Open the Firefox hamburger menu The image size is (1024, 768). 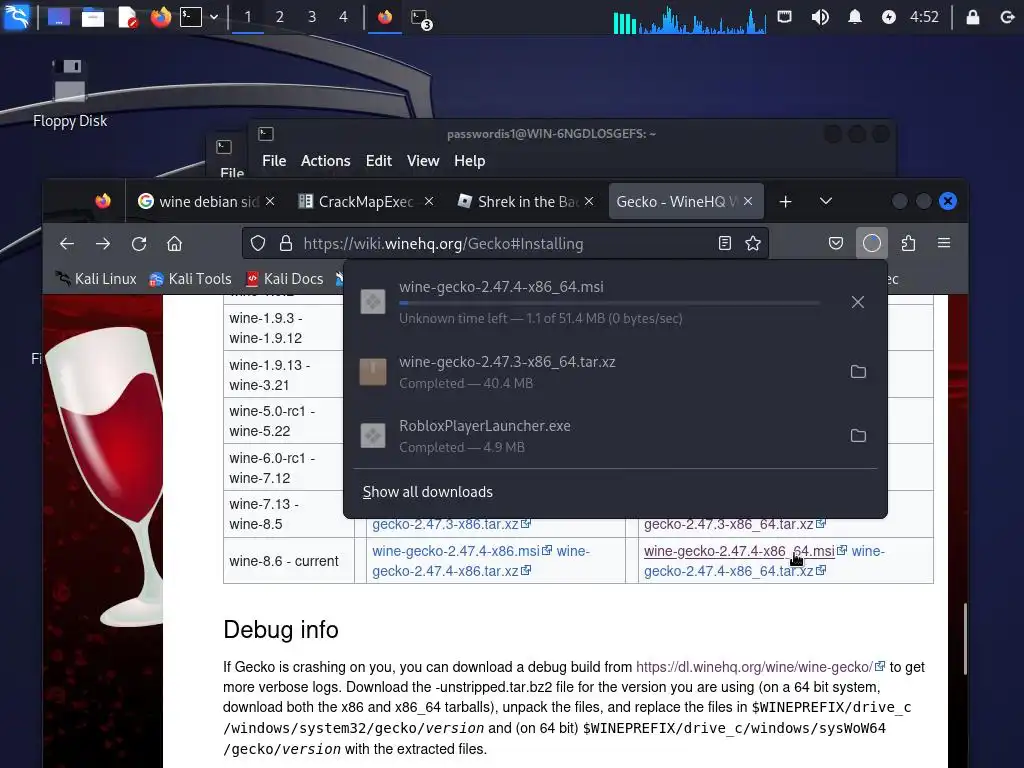[944, 243]
